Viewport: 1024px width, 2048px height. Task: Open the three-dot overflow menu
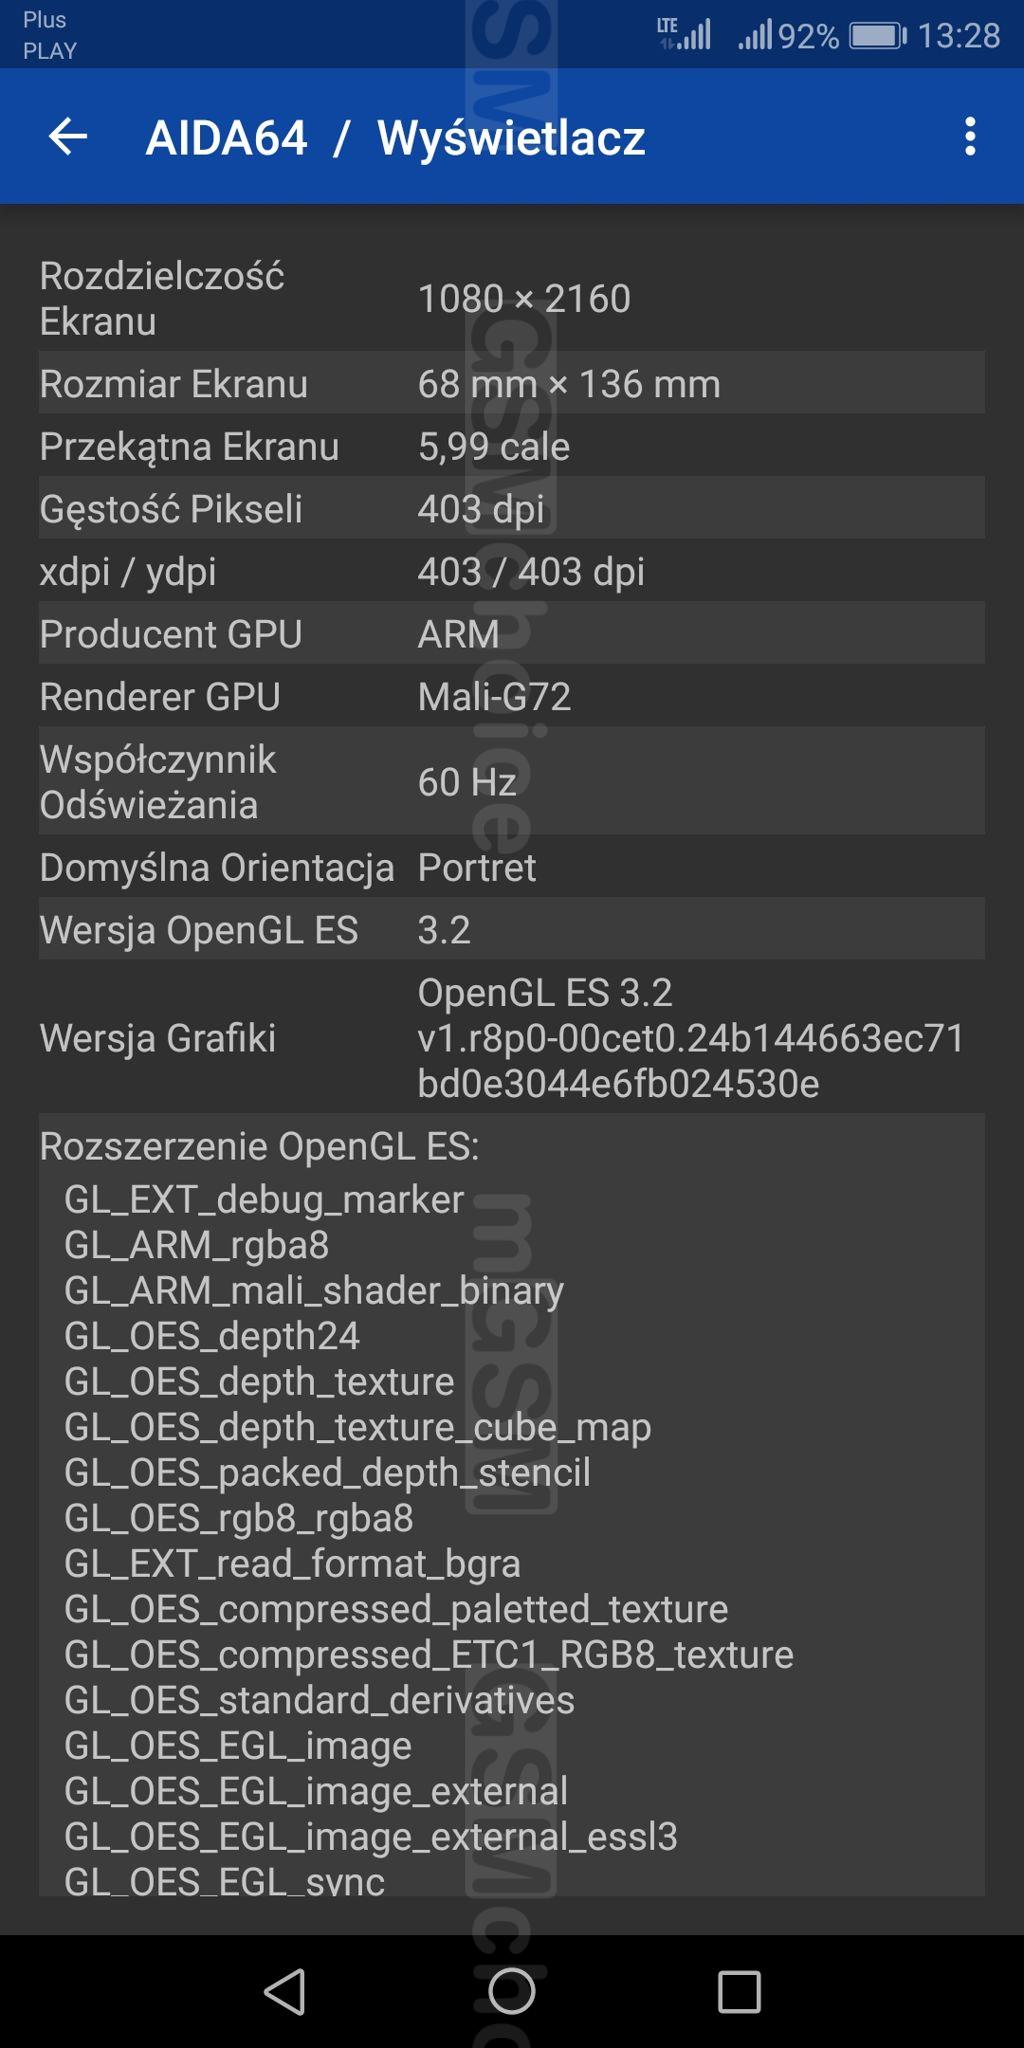[969, 136]
